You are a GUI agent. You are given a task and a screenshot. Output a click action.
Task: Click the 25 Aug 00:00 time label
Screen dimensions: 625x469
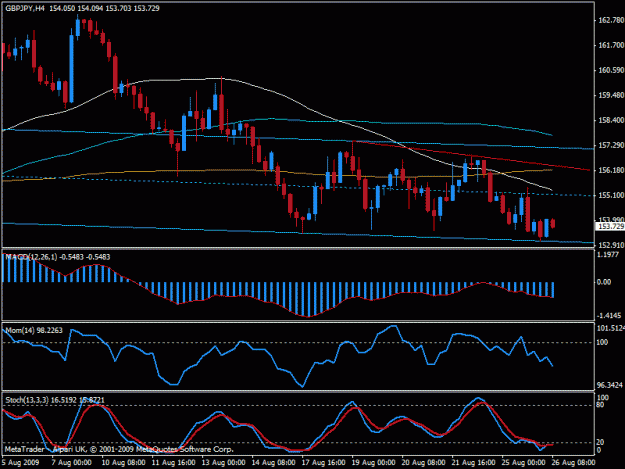click(523, 463)
